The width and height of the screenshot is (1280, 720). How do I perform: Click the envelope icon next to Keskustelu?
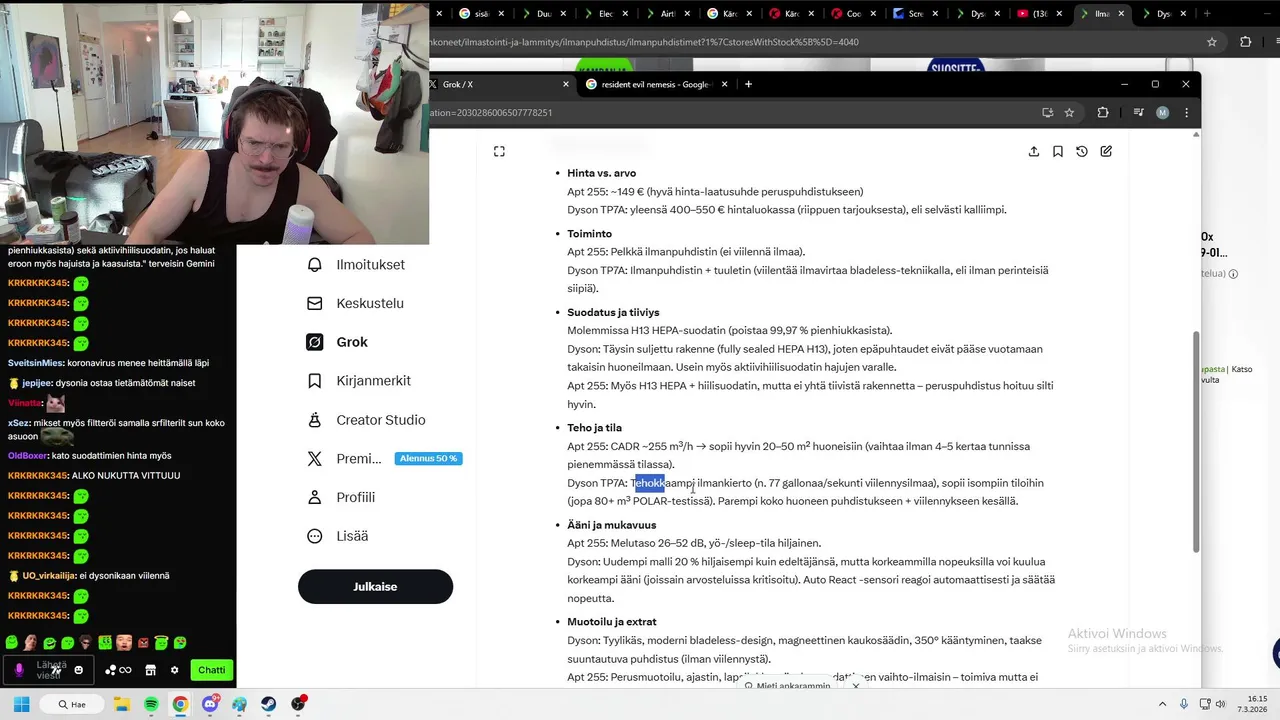point(315,303)
